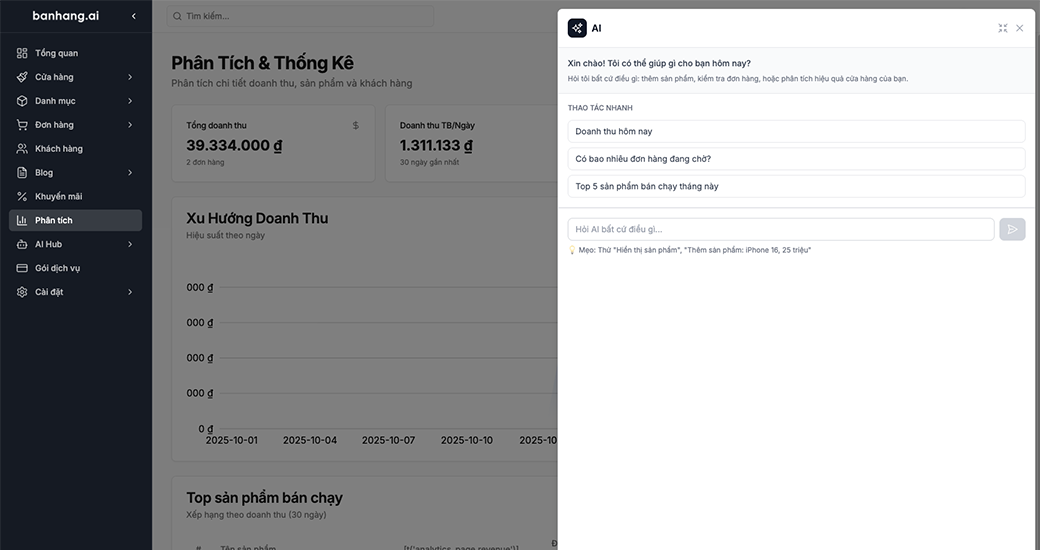Open Khách hàng menu item
The width and height of the screenshot is (1040, 550).
(x=76, y=149)
